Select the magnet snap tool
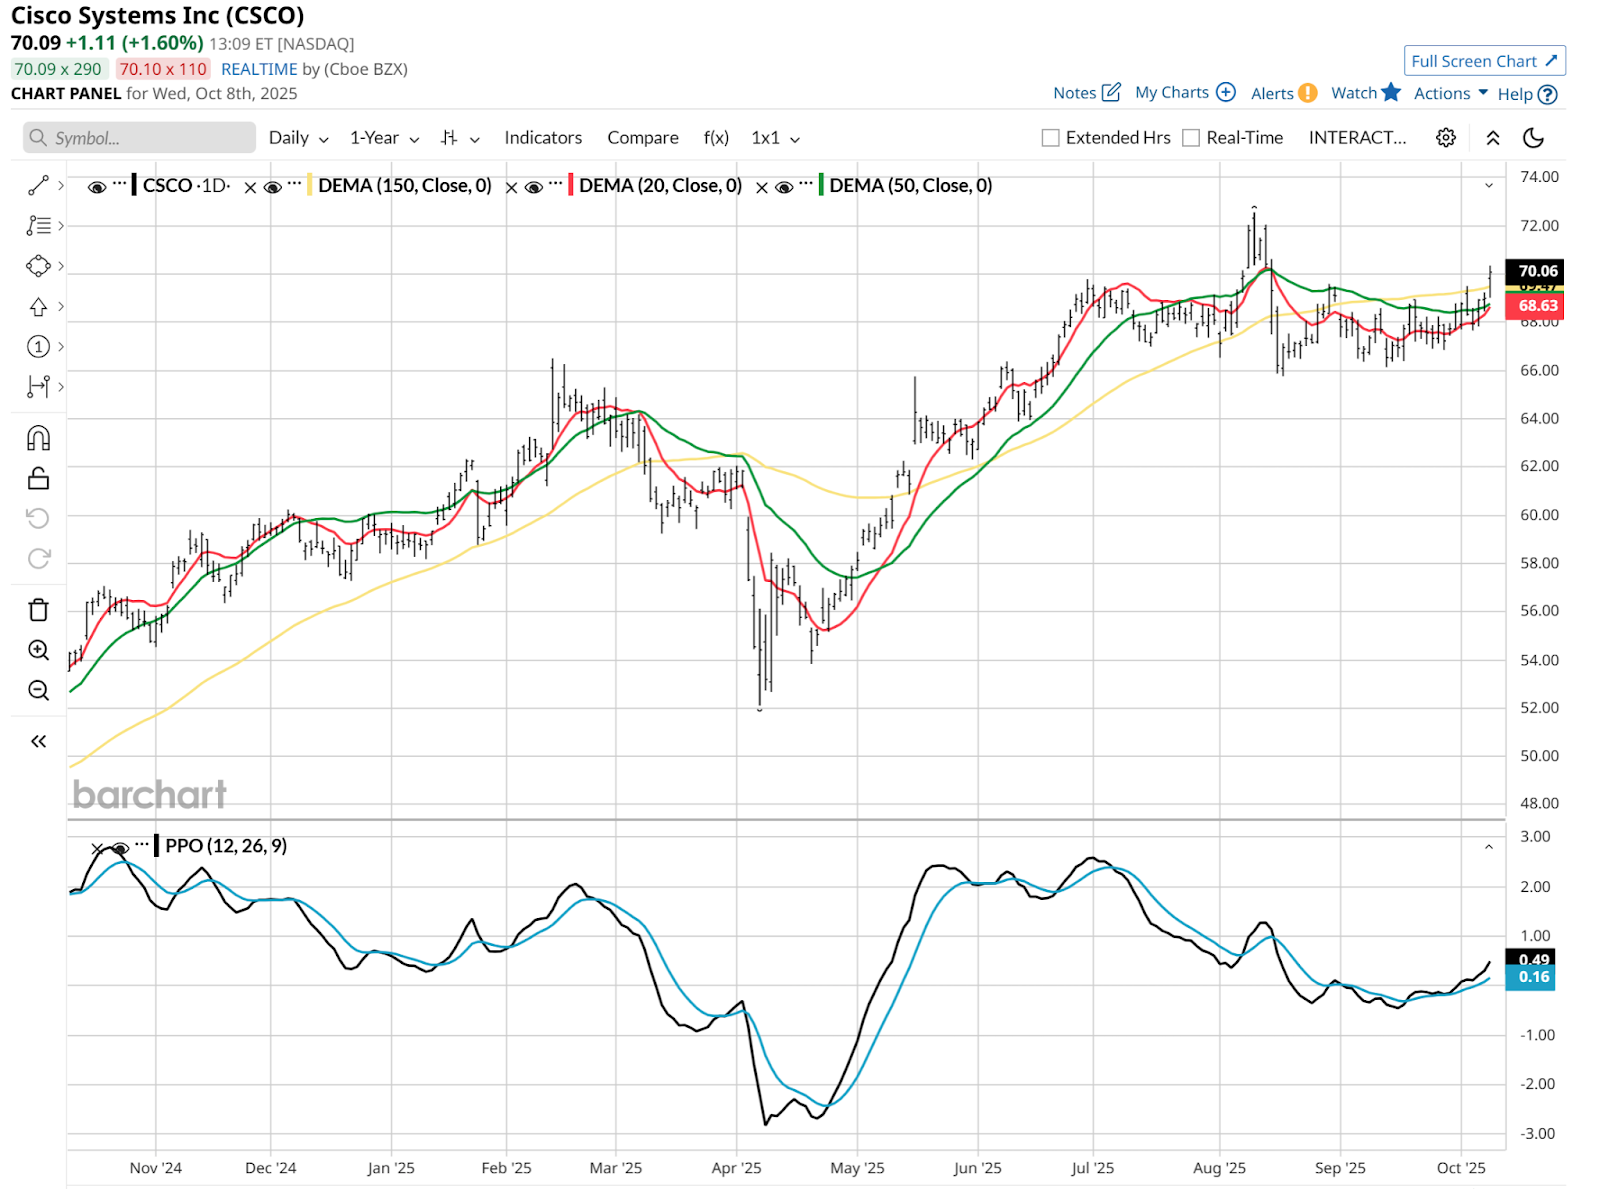Viewport: 1600px width, 1189px height. [38, 438]
